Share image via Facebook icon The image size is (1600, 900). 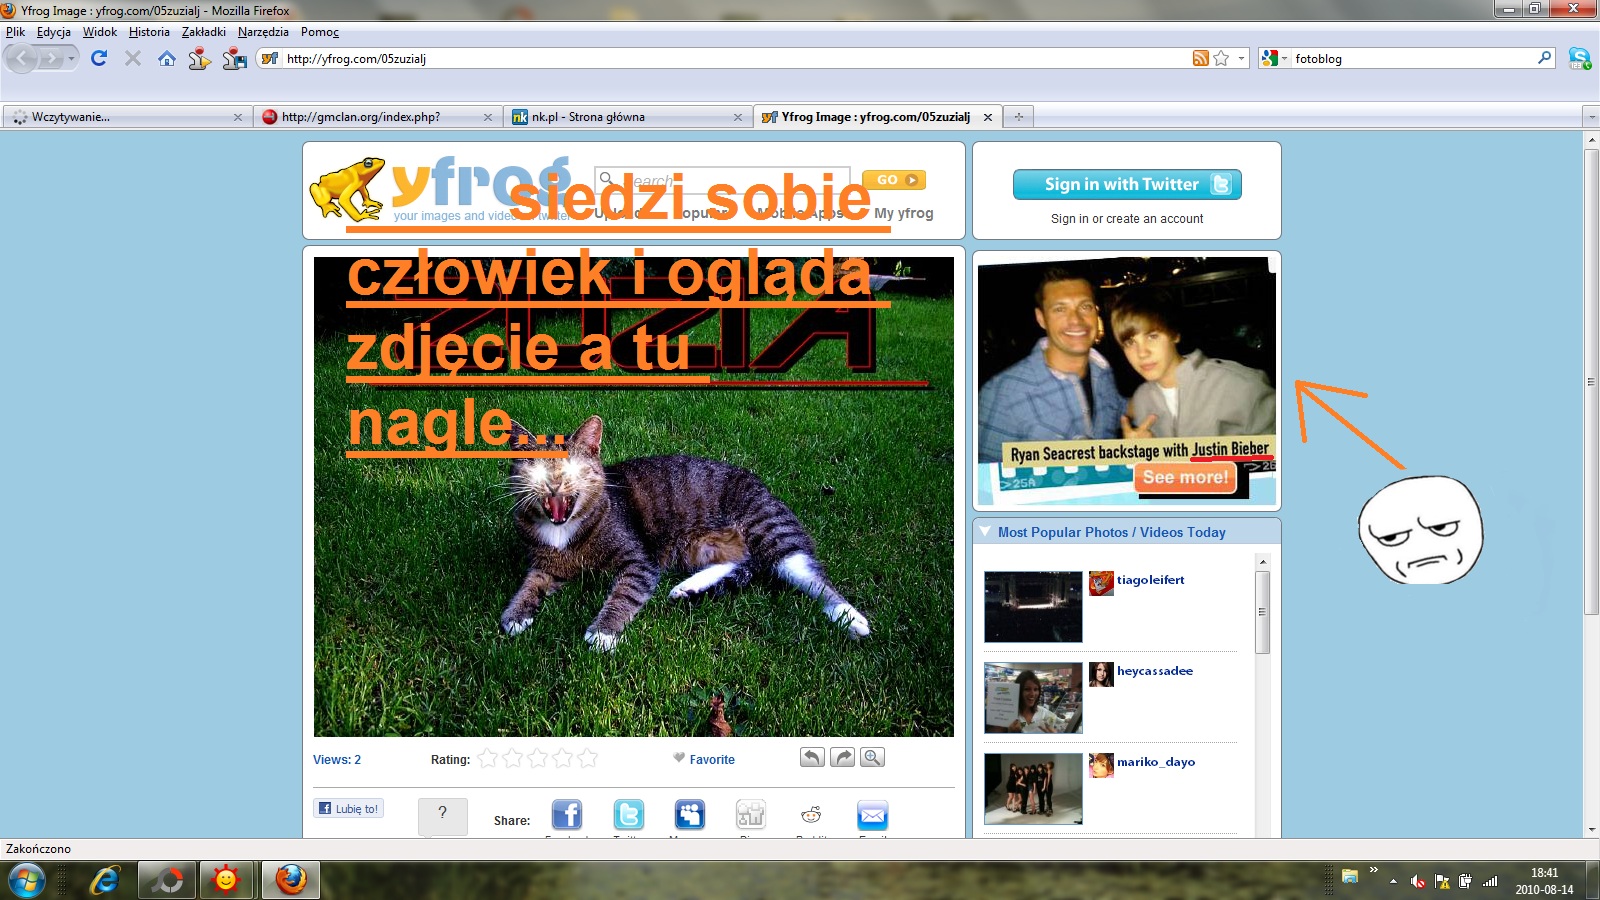[567, 815]
